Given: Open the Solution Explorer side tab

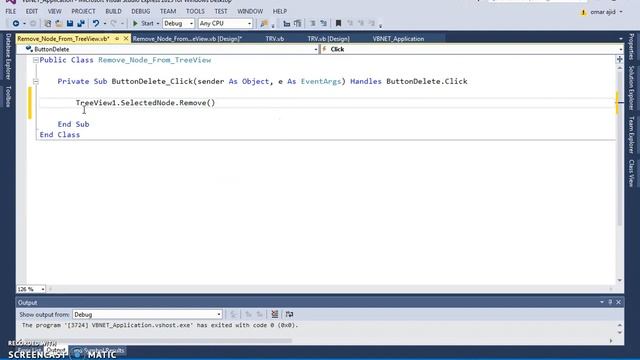Looking at the screenshot, I should [631, 88].
